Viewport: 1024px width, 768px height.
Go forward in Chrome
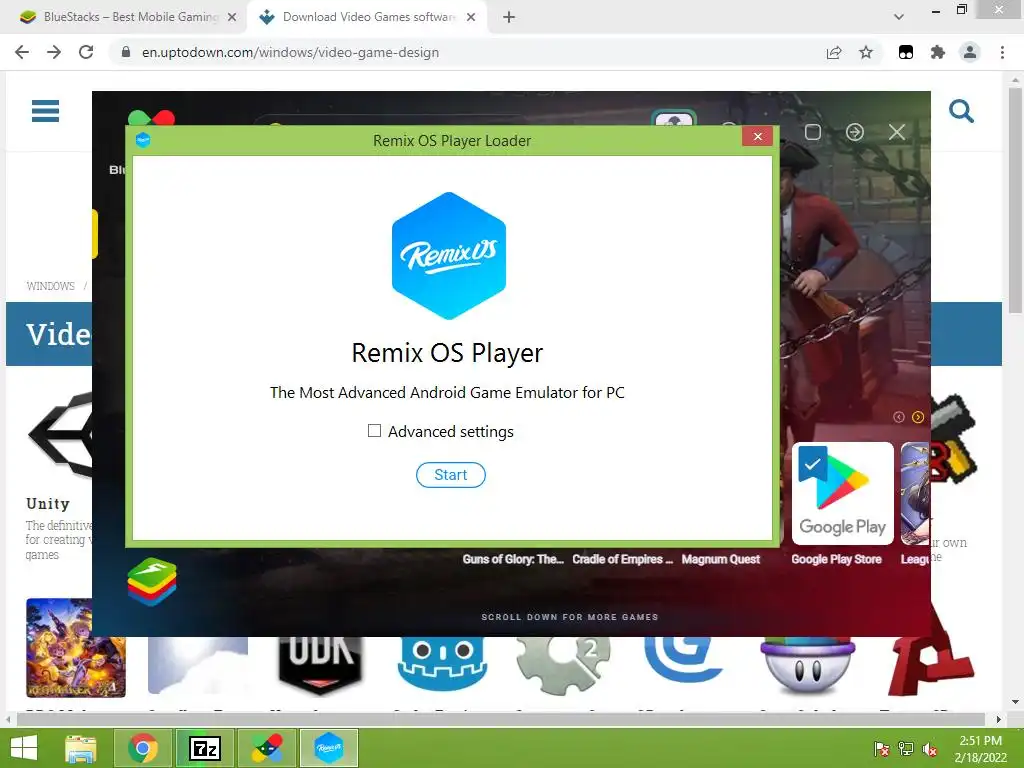click(54, 52)
